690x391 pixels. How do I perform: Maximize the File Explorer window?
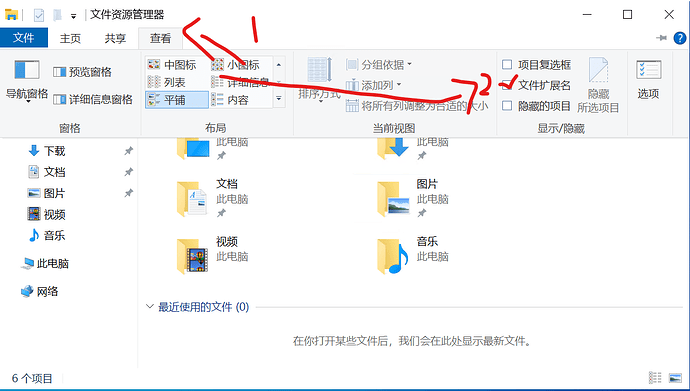point(628,15)
